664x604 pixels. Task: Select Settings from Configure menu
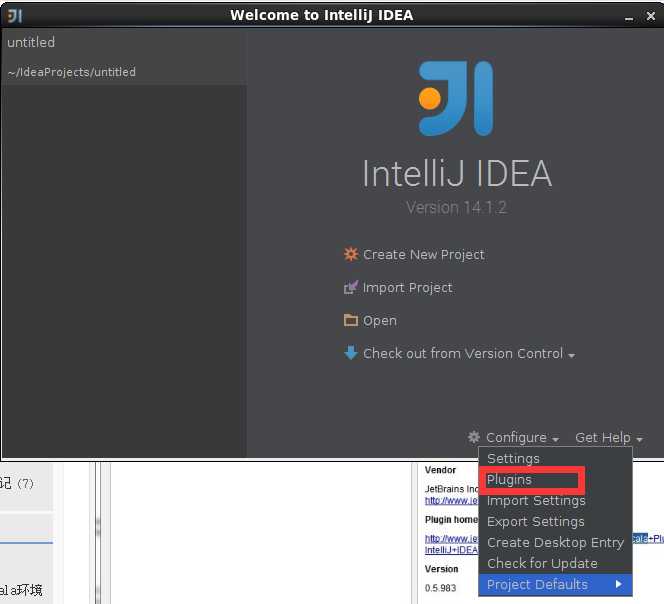pyautogui.click(x=555, y=458)
